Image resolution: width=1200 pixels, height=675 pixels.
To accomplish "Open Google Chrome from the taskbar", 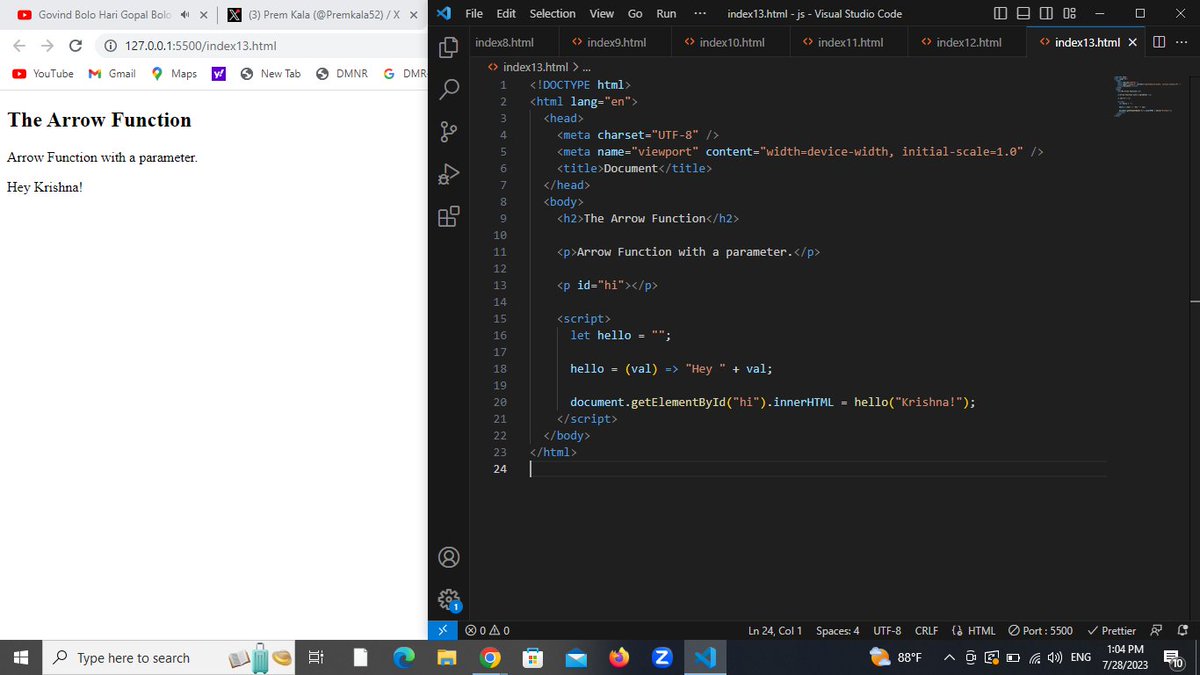I will 490,657.
